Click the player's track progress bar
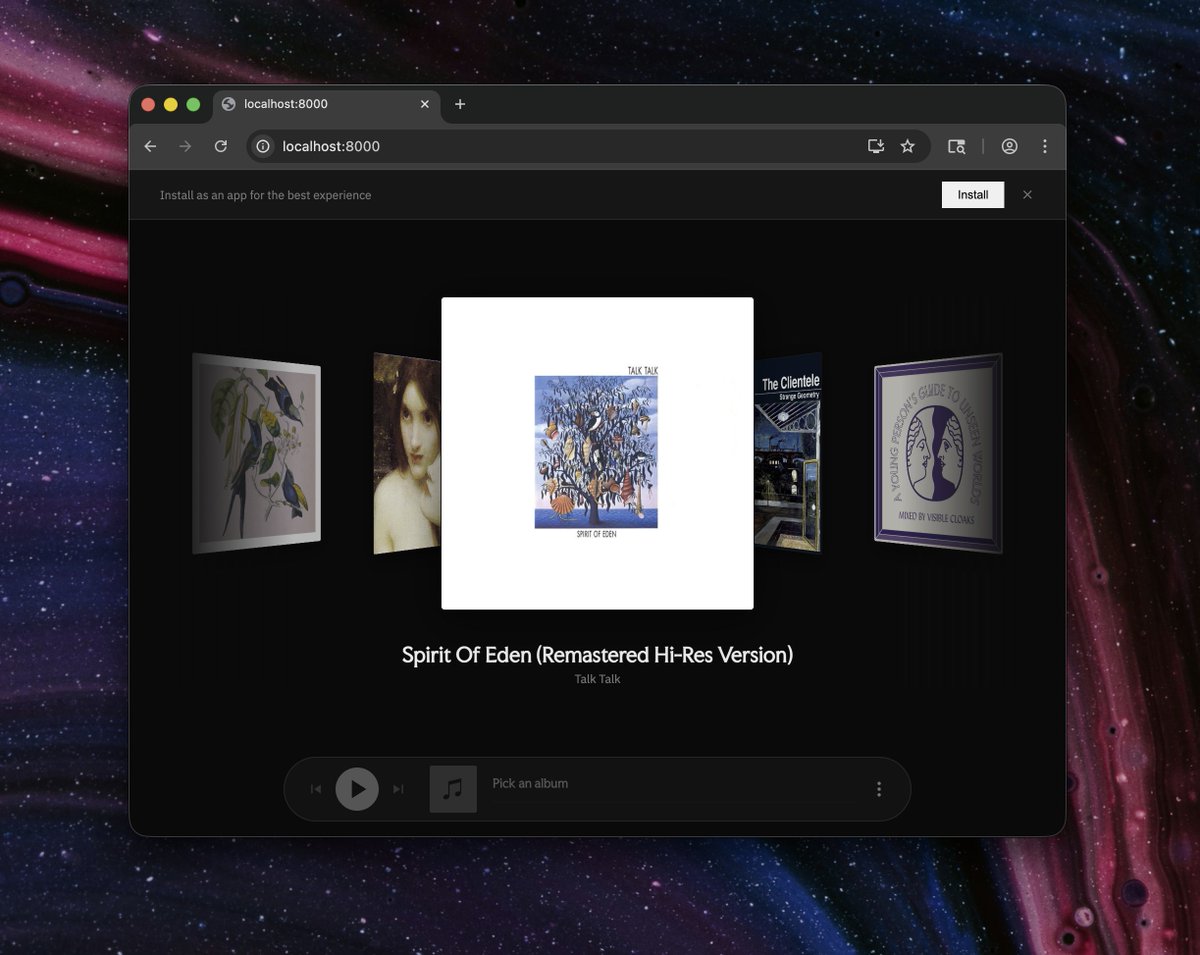 [x=673, y=801]
